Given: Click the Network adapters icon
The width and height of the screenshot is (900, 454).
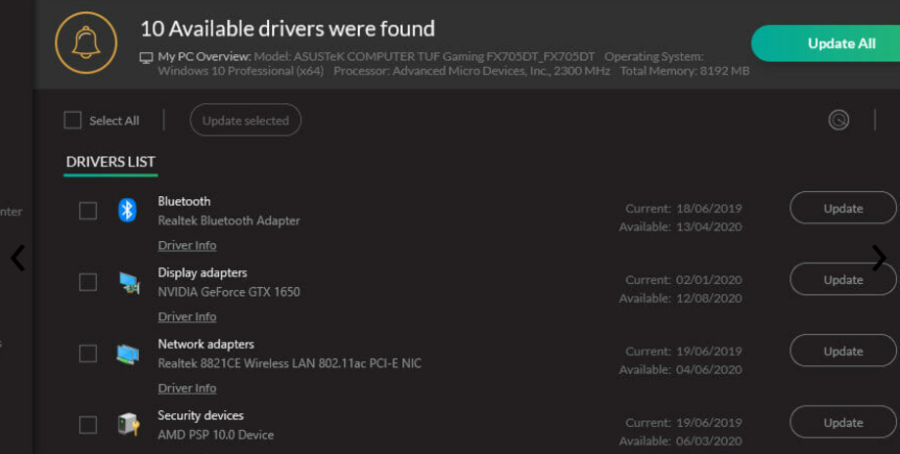Looking at the screenshot, I should point(128,353).
